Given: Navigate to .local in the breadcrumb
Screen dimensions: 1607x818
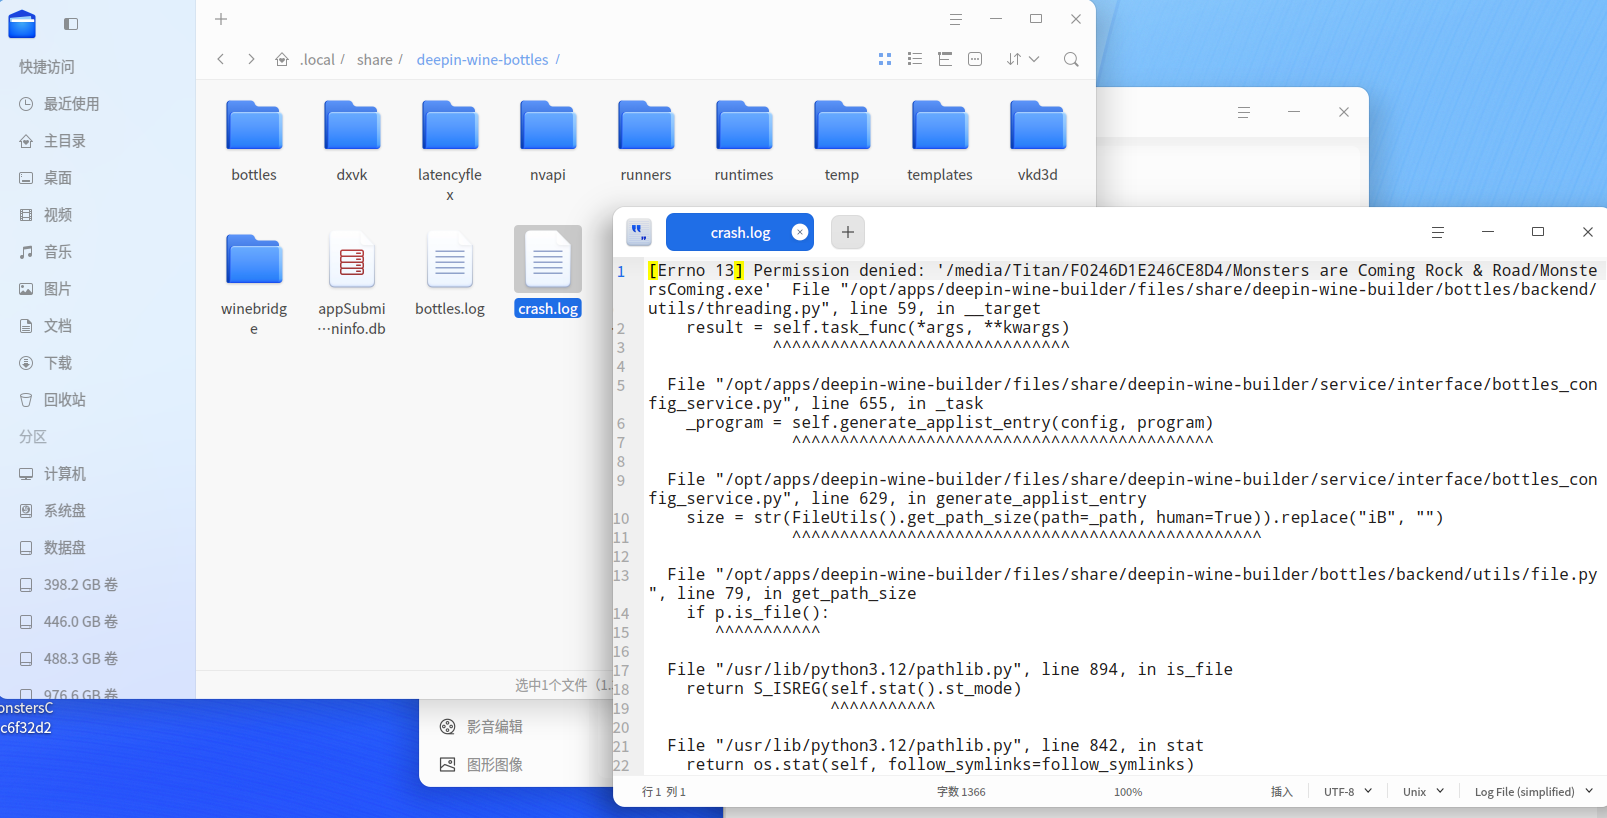Looking at the screenshot, I should click(317, 60).
